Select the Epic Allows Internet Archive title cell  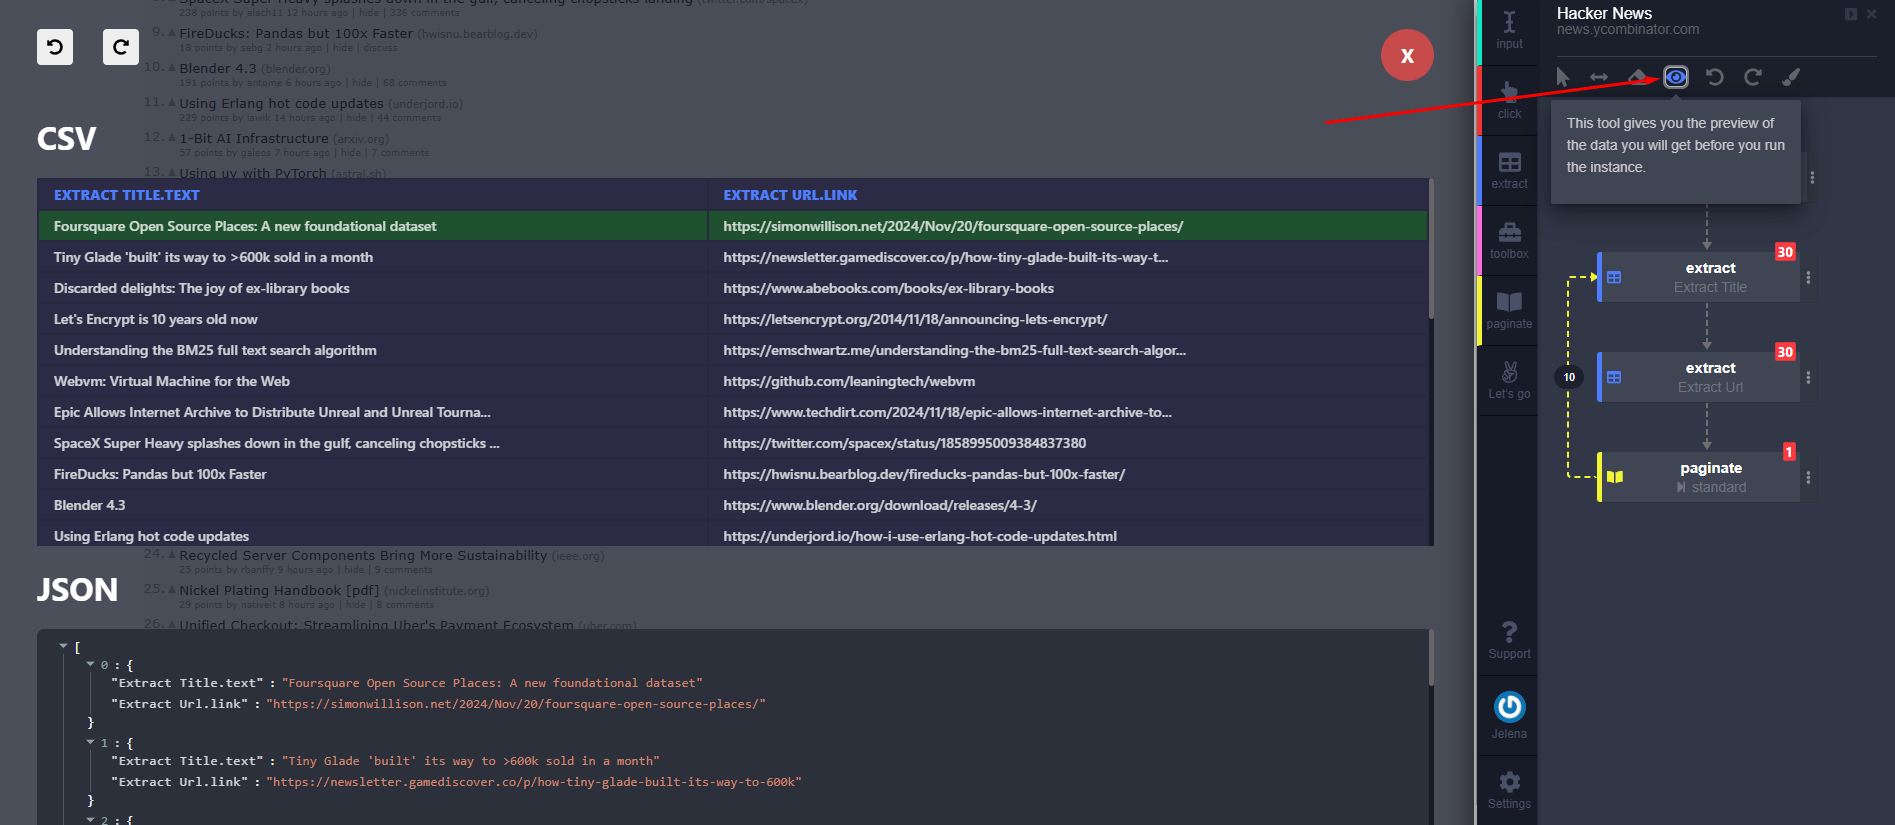pyautogui.click(x=373, y=412)
